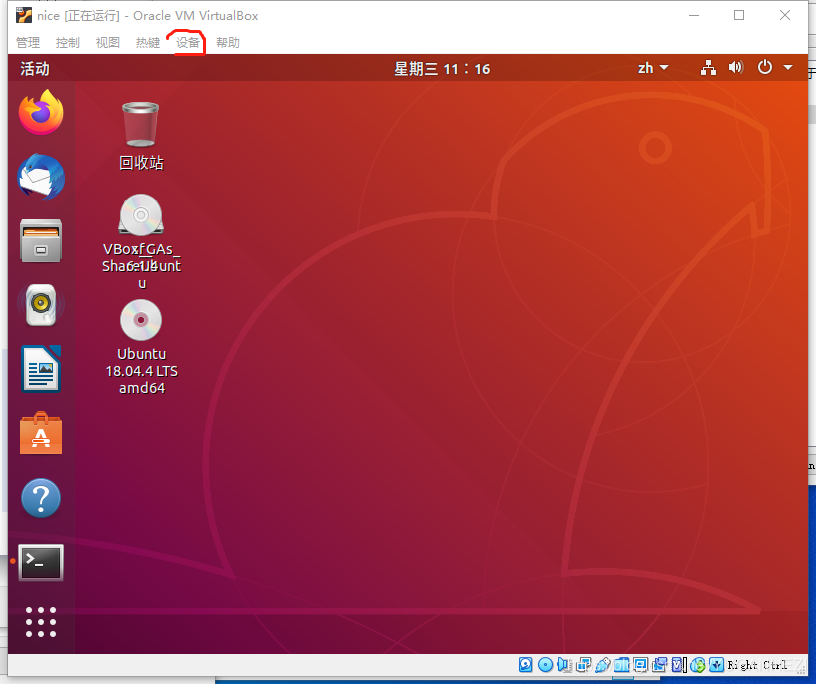Click the network adapters status icon
Image resolution: width=816 pixels, height=684 pixels.
583,665
